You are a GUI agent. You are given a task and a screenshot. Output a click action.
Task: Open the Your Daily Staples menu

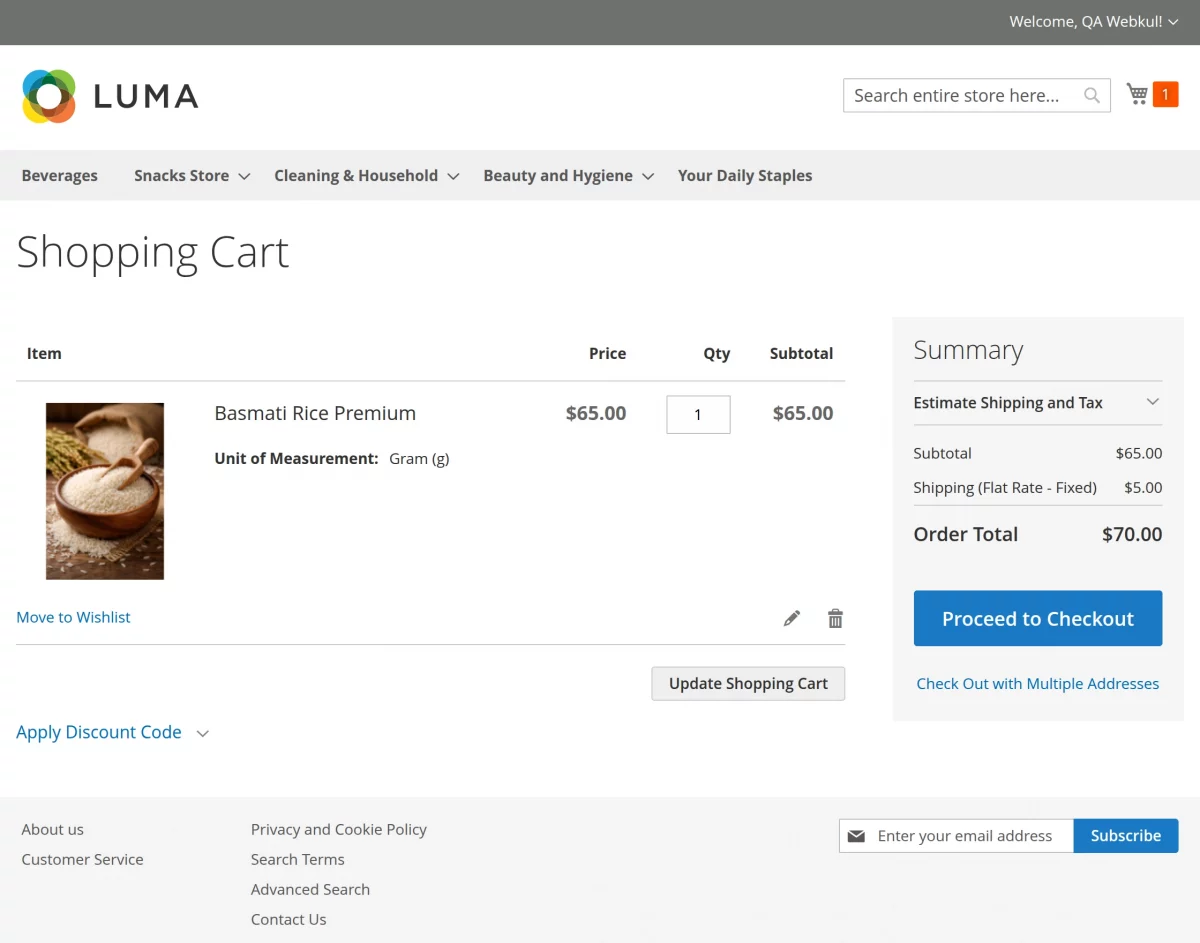point(745,175)
